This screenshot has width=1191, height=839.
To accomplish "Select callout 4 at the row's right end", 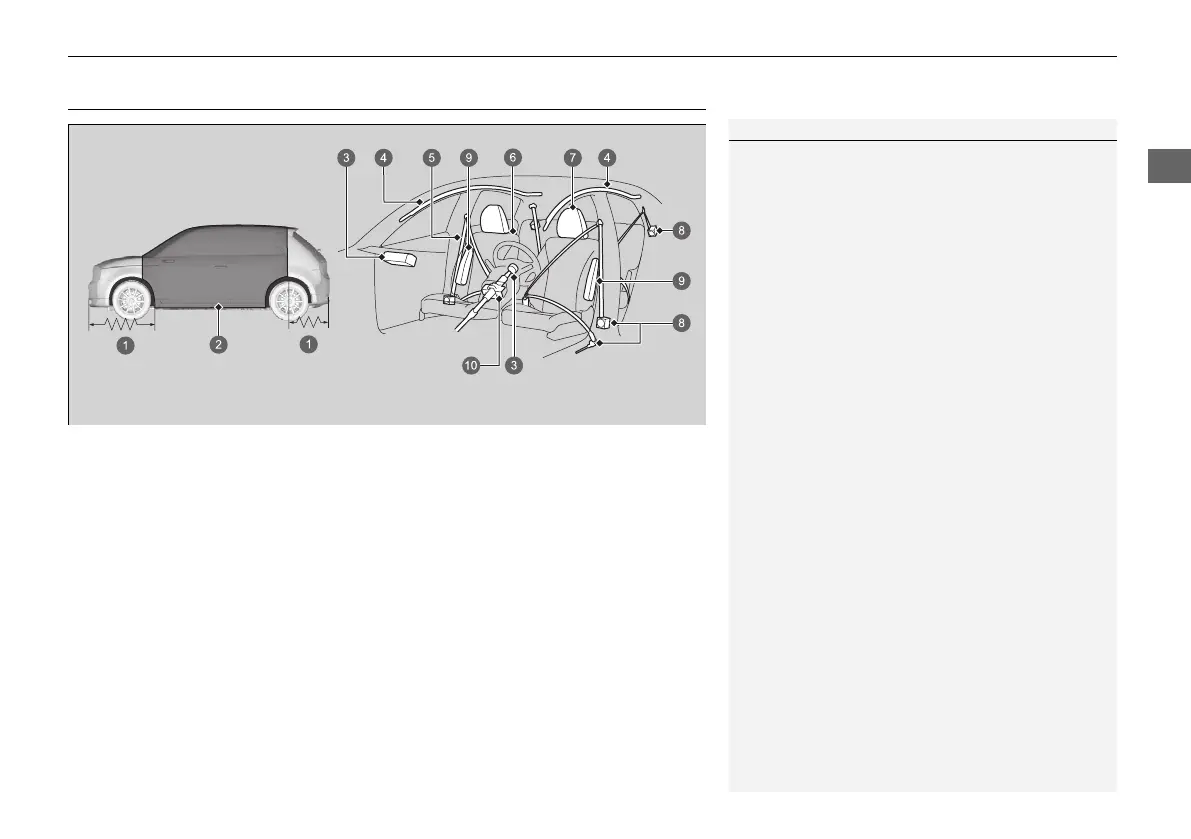I will 606,158.
